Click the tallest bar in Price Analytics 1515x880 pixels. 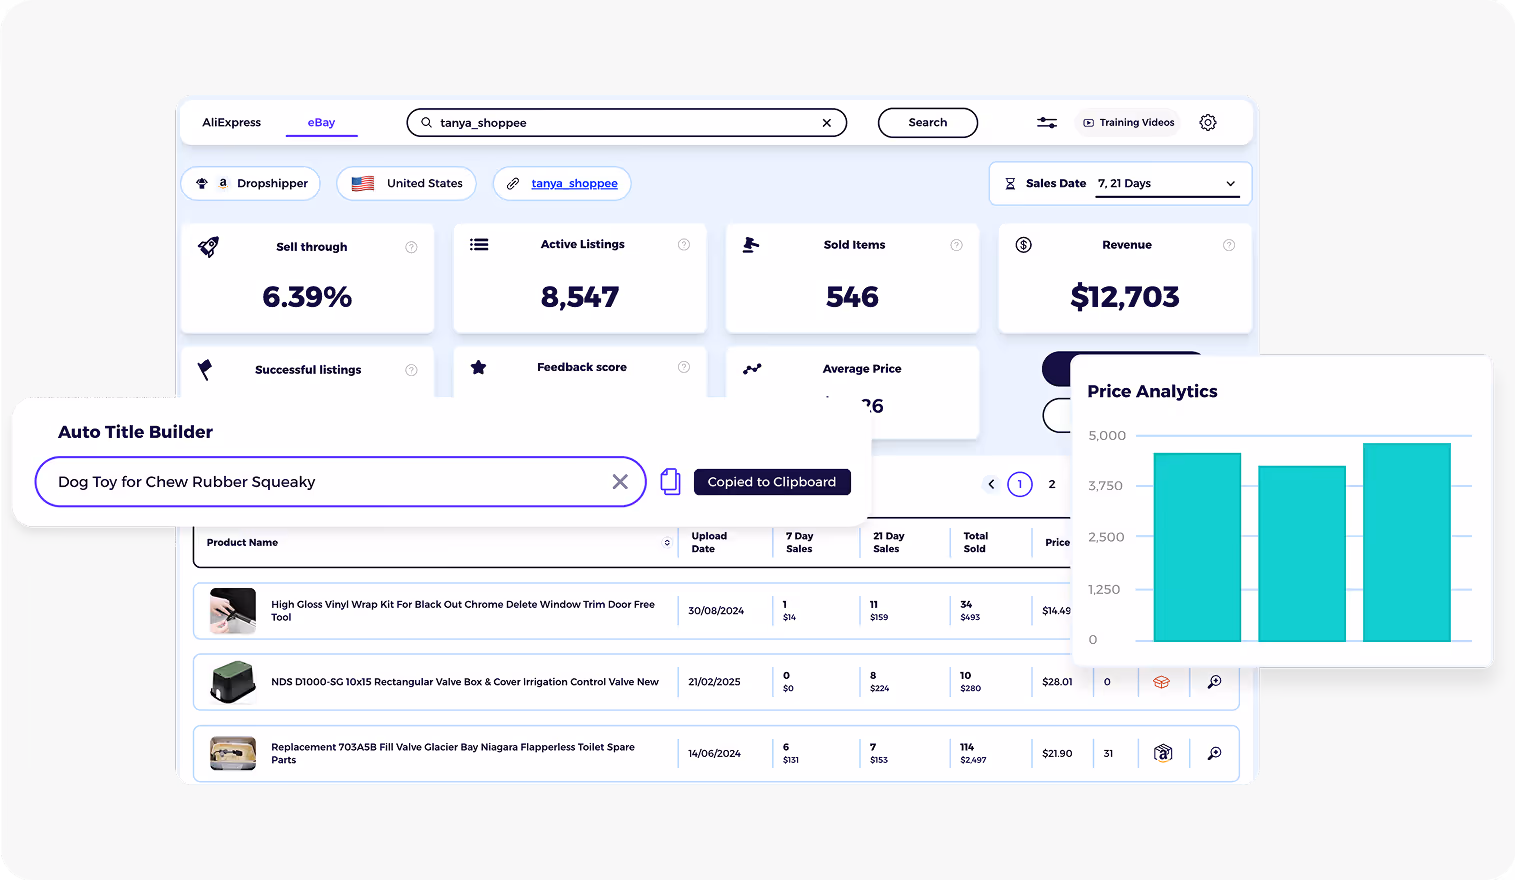[x=1407, y=542]
